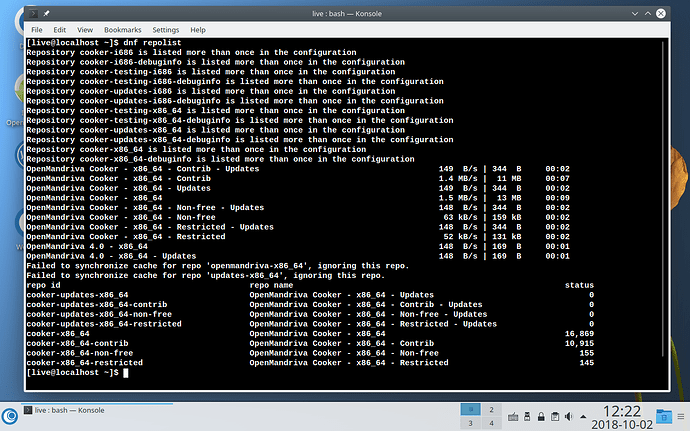Switch to virtual desktop 1 in pager
The height and width of the screenshot is (431, 690).
coord(470,409)
